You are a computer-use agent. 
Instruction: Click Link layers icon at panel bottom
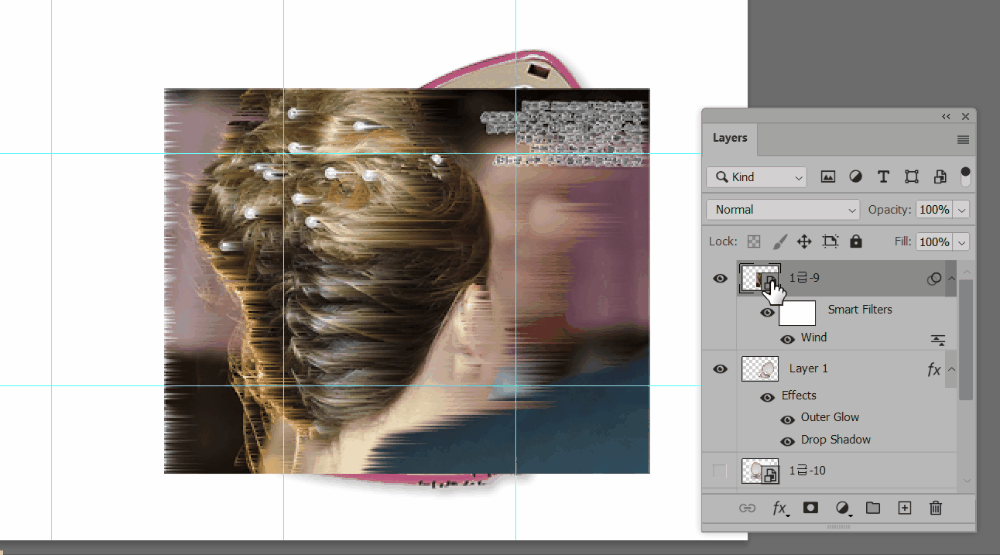[x=747, y=508]
